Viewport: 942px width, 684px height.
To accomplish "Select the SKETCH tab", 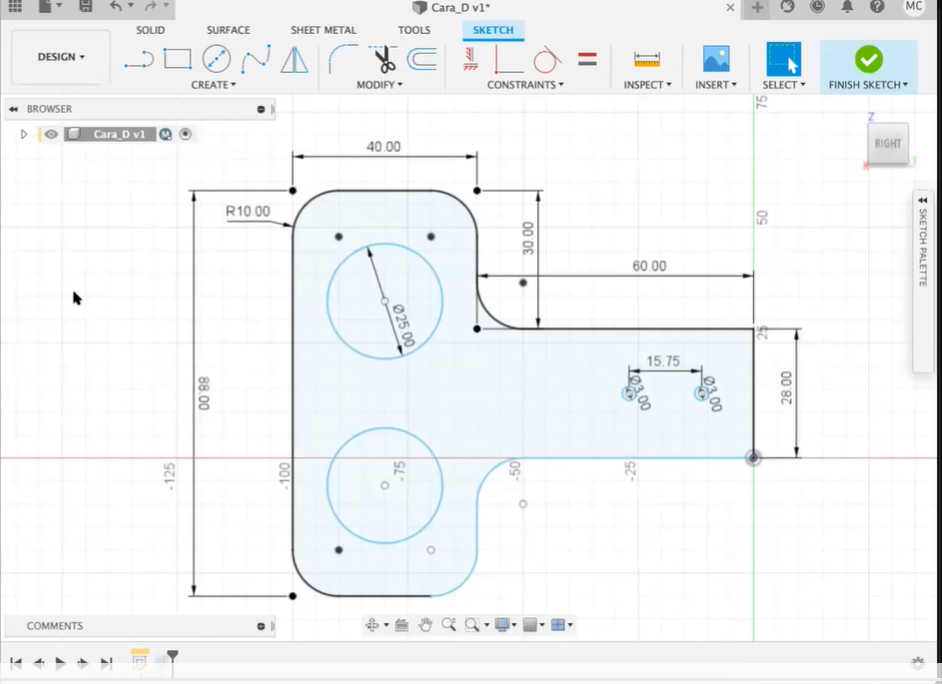I will (x=493, y=30).
